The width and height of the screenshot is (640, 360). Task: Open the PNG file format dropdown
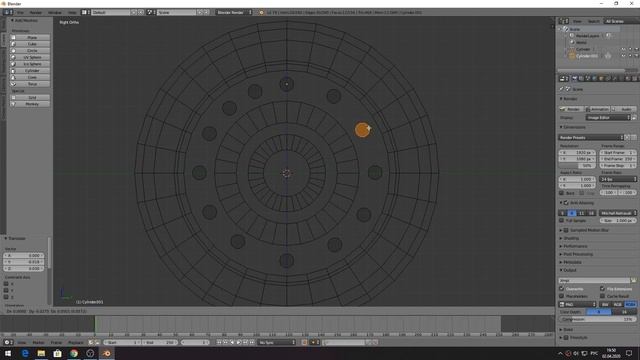point(578,304)
